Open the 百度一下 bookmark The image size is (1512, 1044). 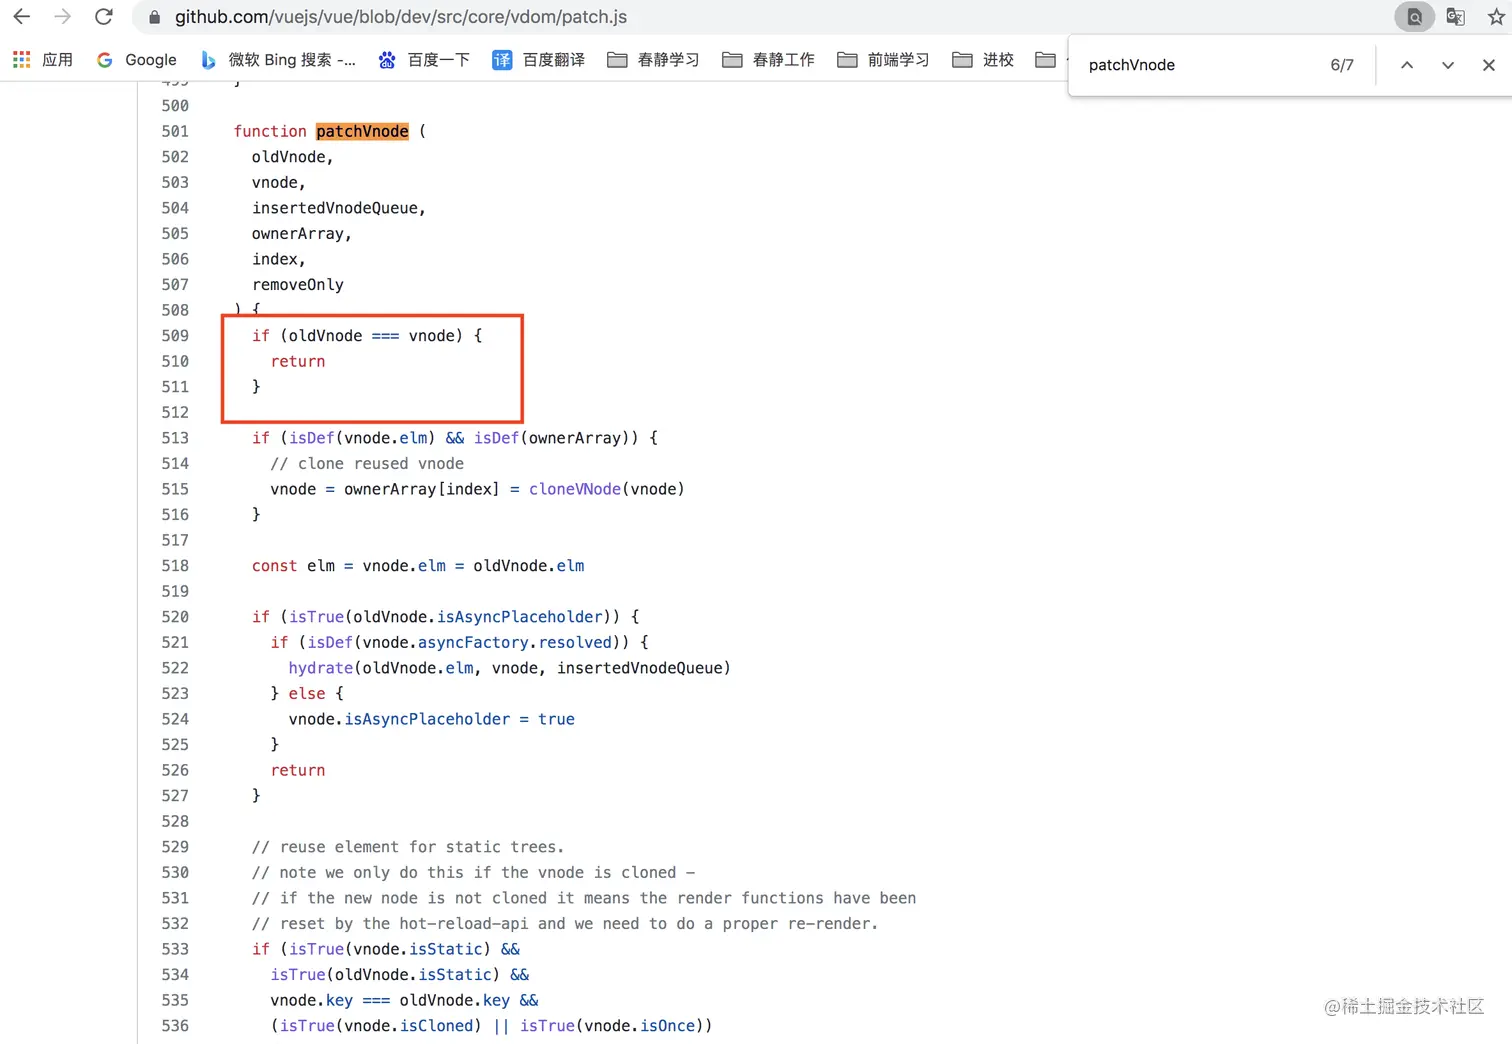point(424,60)
